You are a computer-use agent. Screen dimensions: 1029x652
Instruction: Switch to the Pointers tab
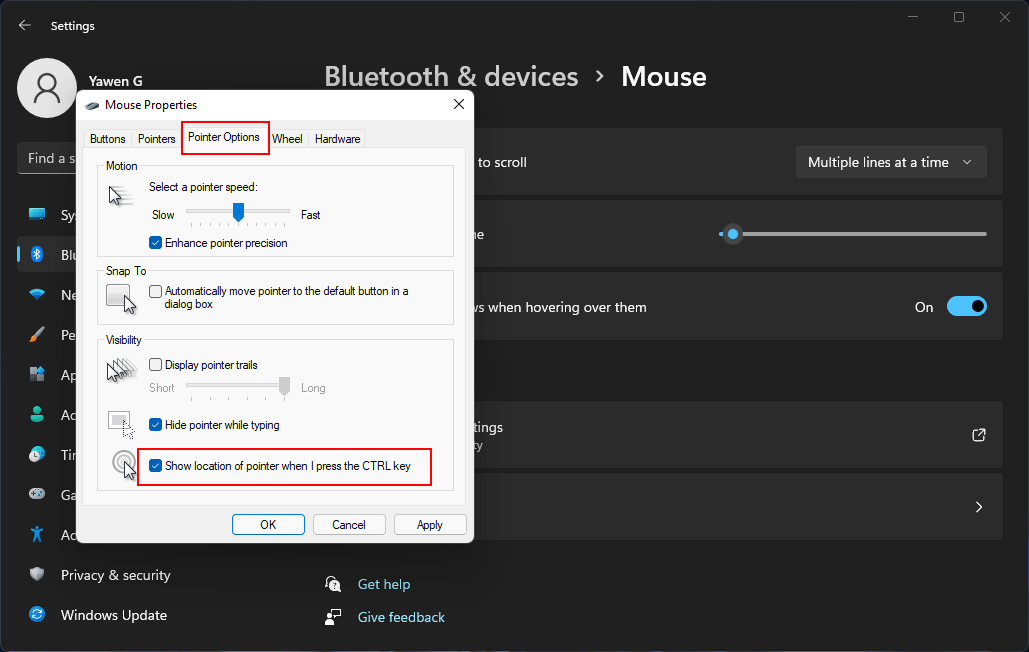click(x=156, y=139)
